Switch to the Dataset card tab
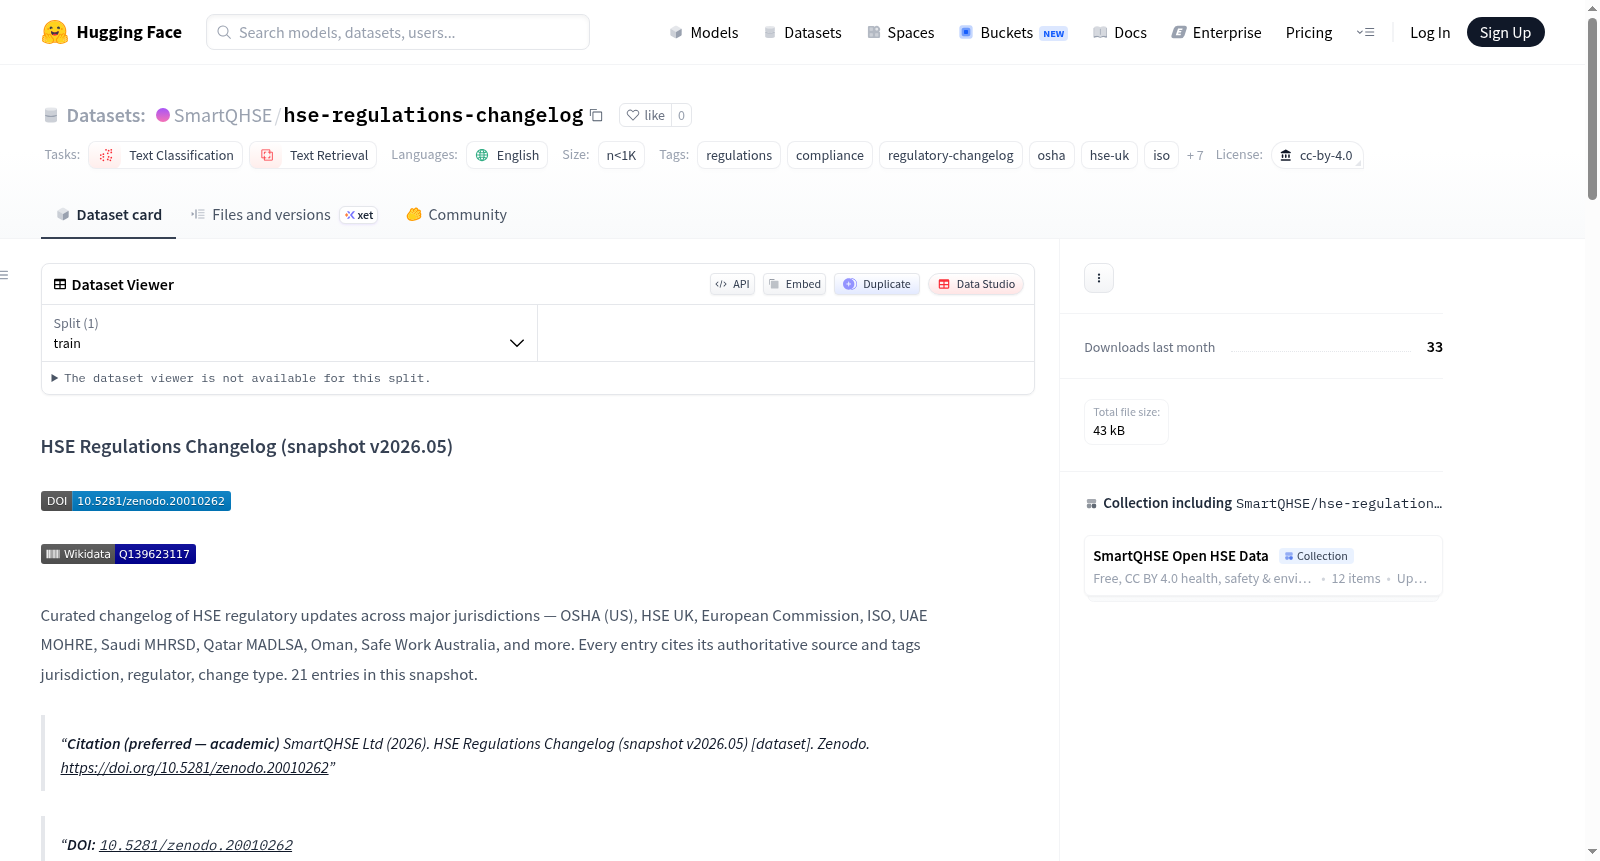The image size is (1600, 861). point(109,215)
